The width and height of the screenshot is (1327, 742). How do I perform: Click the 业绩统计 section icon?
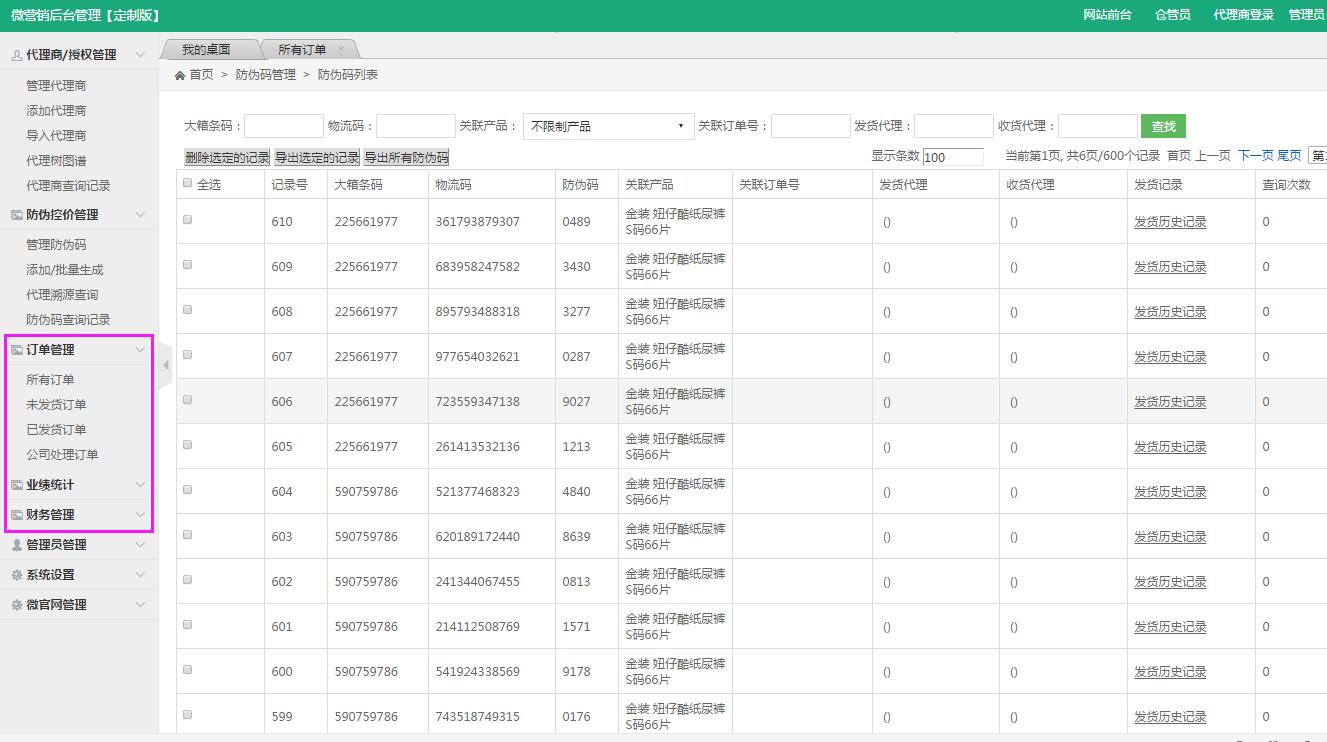point(17,485)
